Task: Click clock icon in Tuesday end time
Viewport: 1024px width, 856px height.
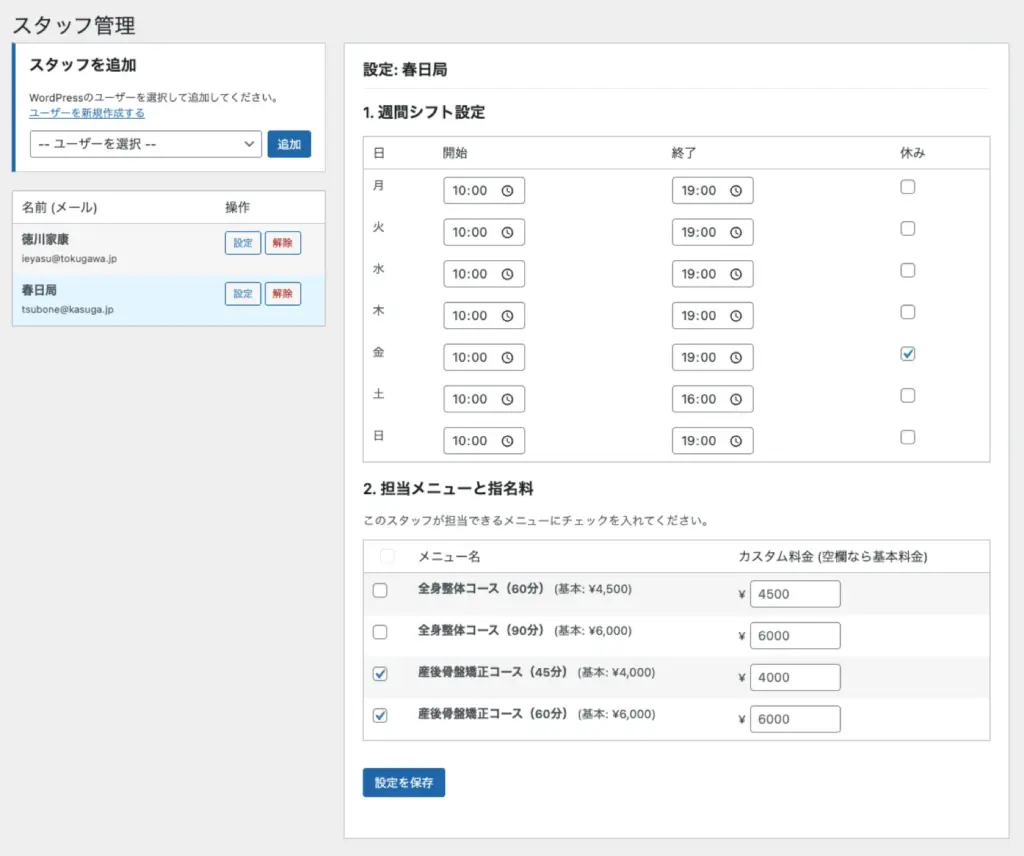Action: 736,232
